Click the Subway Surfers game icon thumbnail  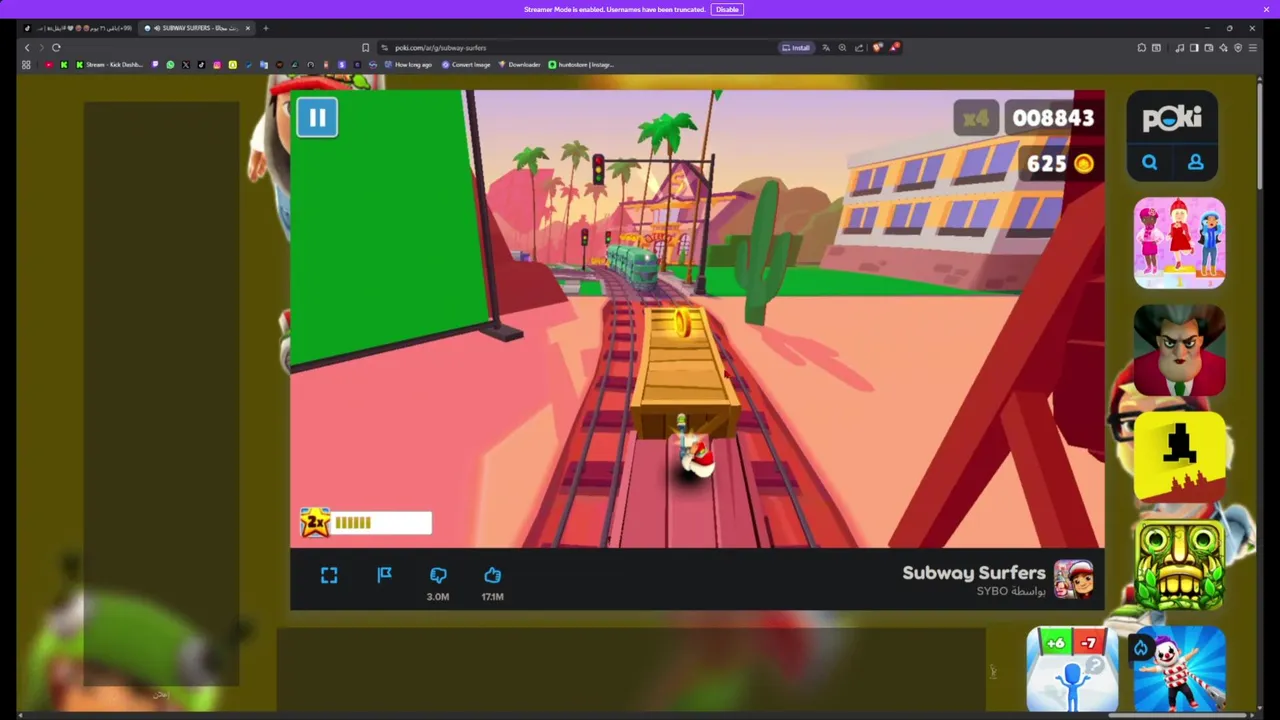(x=1074, y=579)
